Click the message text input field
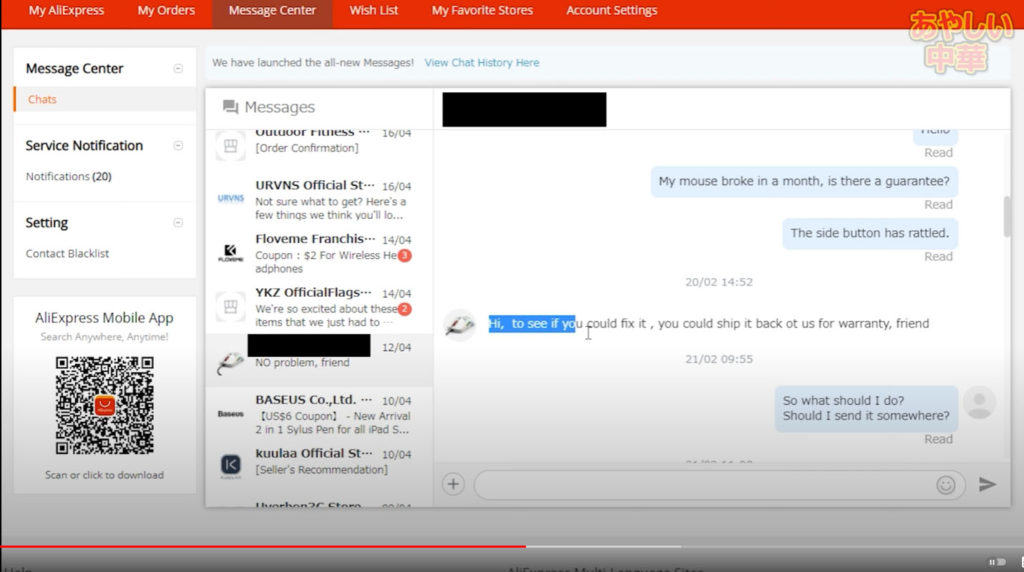 700,485
